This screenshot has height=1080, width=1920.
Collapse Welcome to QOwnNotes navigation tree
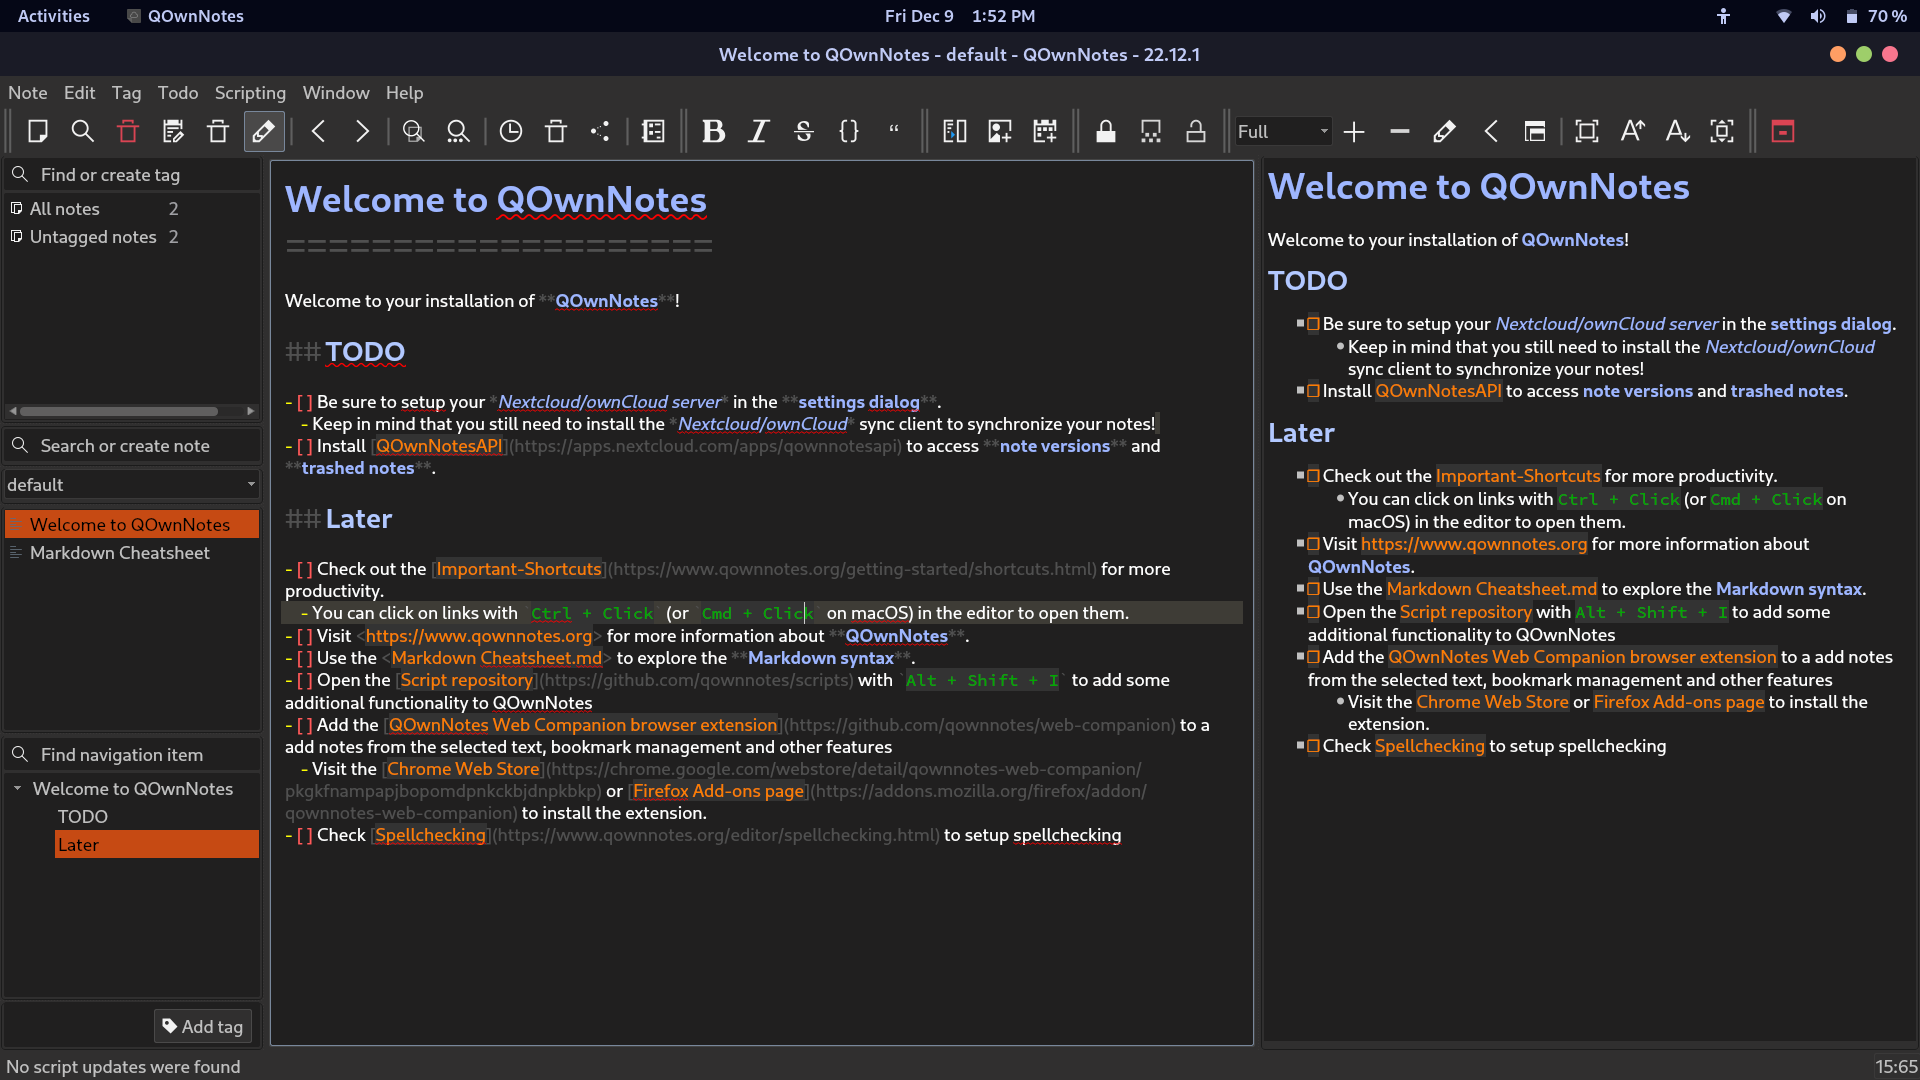(x=17, y=789)
